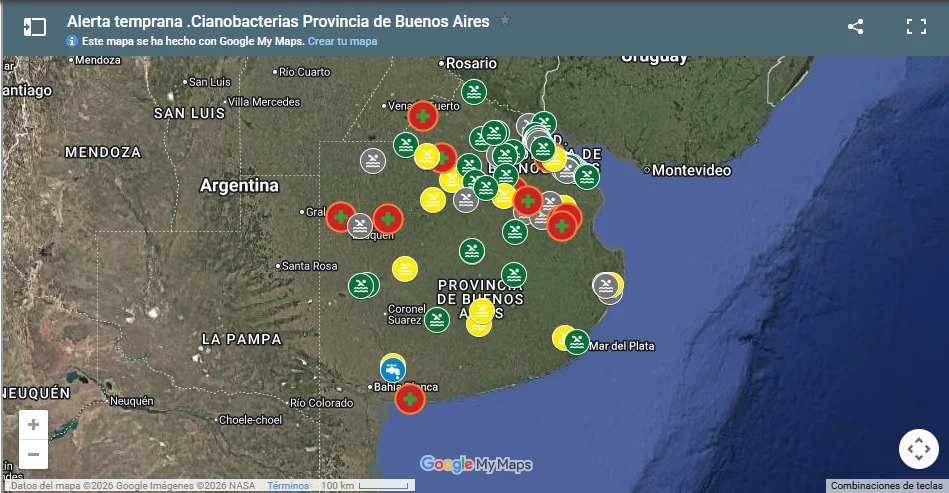Open the map camera pan control
This screenshot has height=493, width=949.
click(x=917, y=449)
